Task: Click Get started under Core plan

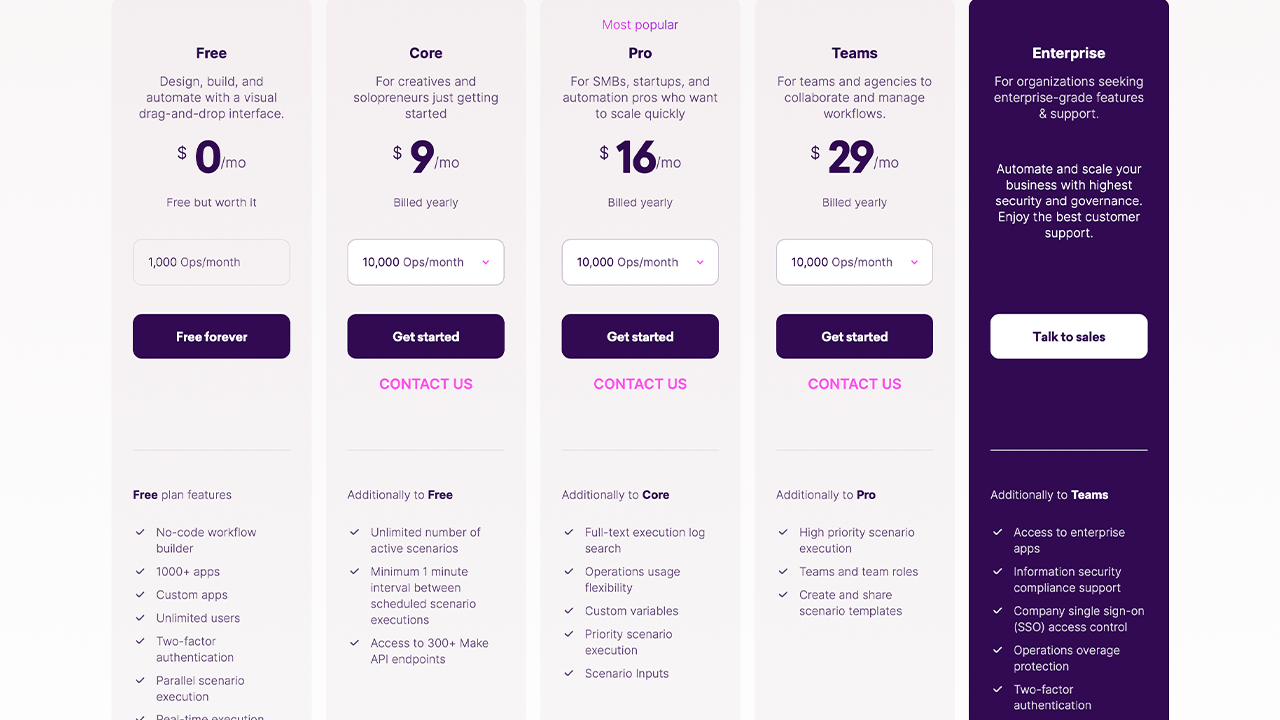Action: coord(426,337)
